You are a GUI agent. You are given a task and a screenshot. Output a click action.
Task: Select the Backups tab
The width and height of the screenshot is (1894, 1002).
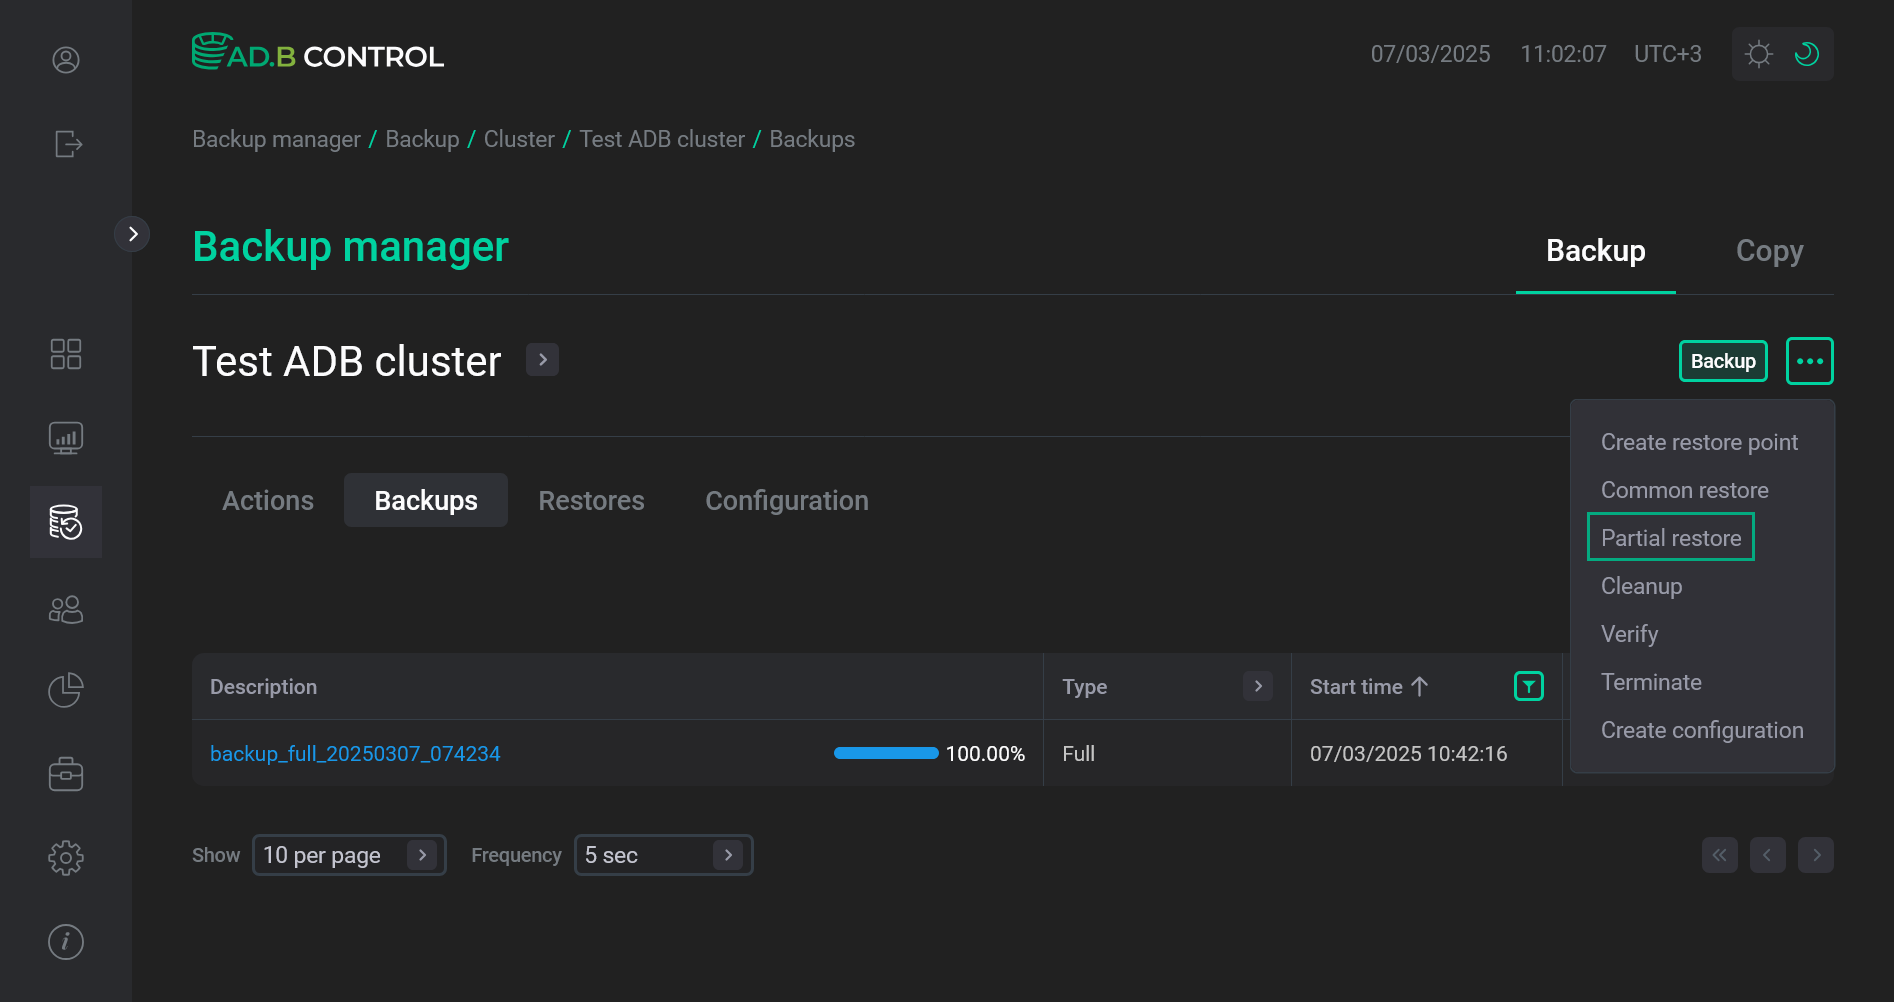click(426, 500)
